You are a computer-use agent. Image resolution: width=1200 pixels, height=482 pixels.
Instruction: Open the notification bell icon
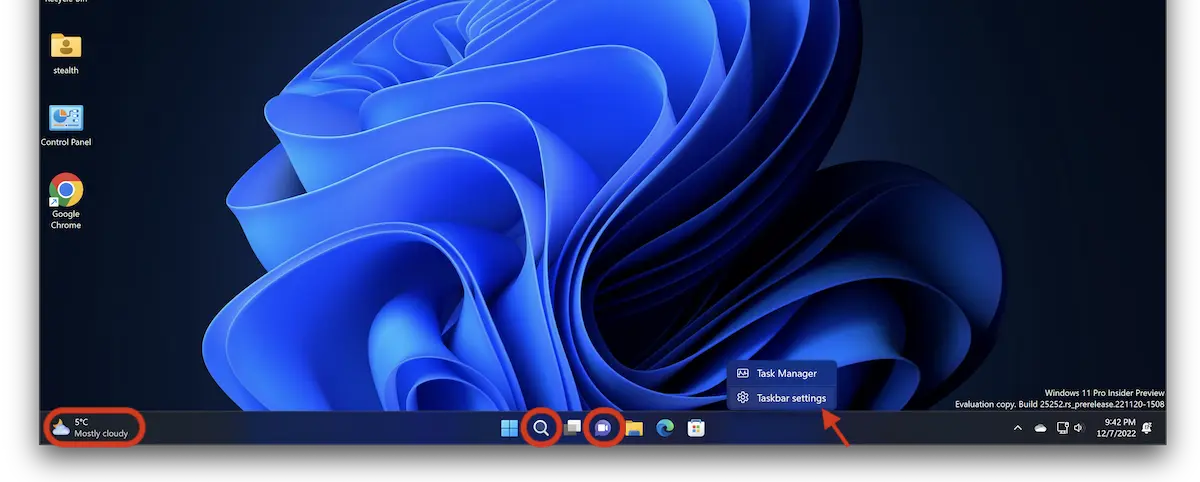pyautogui.click(x=1147, y=428)
